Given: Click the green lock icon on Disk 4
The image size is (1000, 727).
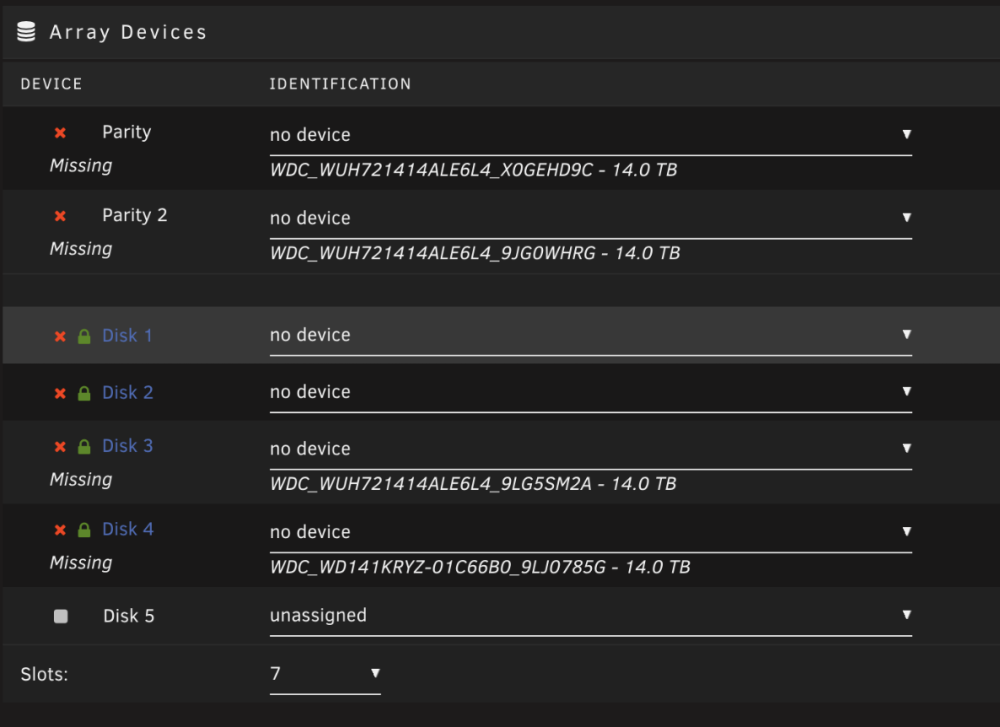Looking at the screenshot, I should coord(84,529).
